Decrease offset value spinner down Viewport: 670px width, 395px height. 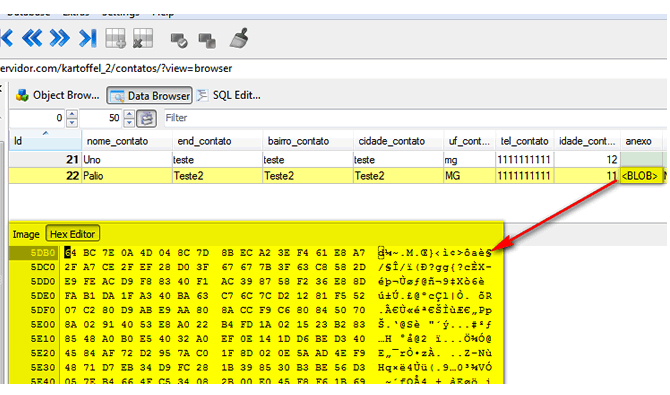tap(72, 123)
